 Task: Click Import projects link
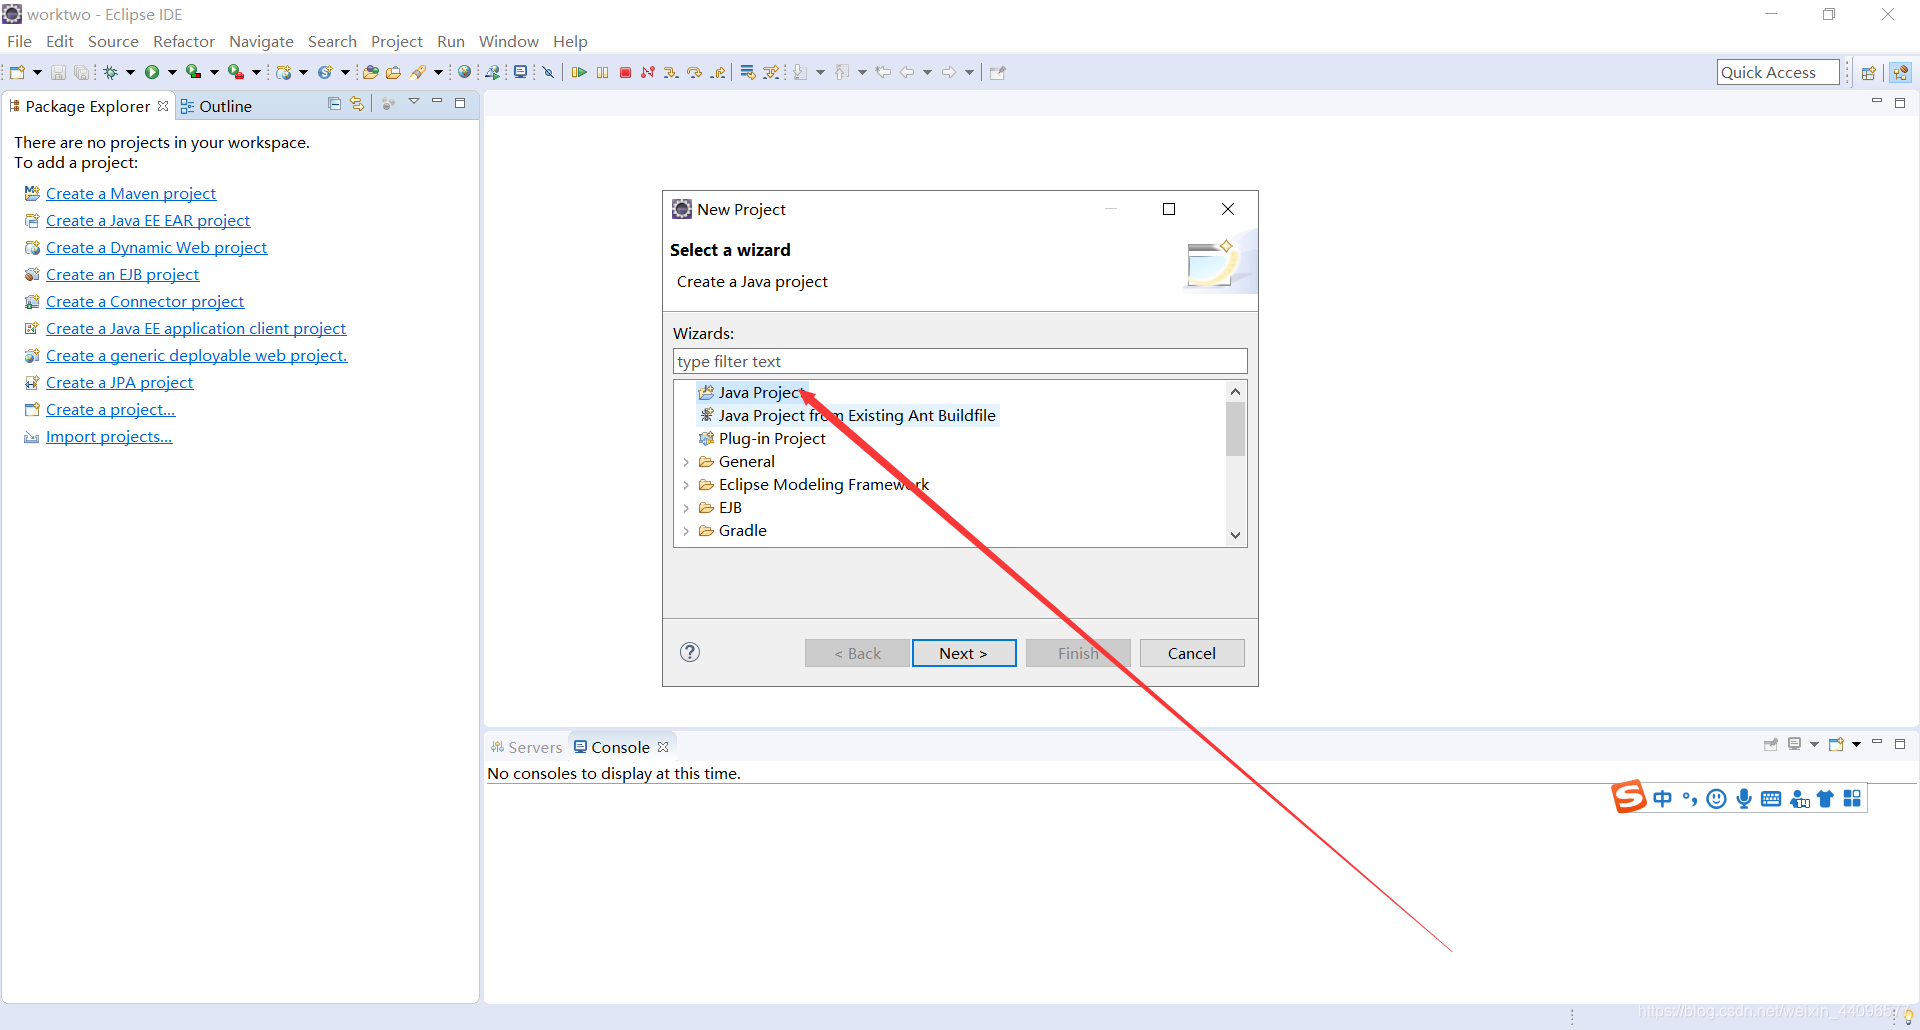tap(109, 436)
